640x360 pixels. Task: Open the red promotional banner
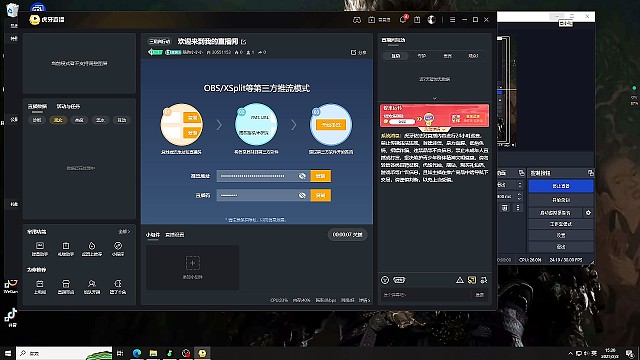click(x=434, y=116)
